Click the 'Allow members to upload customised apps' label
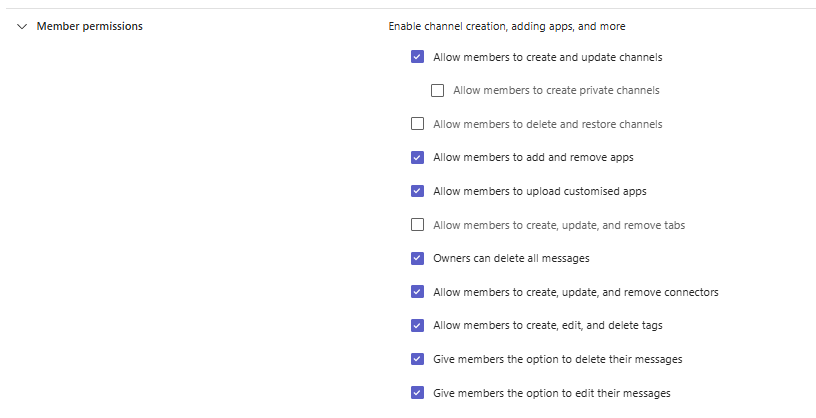816x418 pixels. pos(541,192)
